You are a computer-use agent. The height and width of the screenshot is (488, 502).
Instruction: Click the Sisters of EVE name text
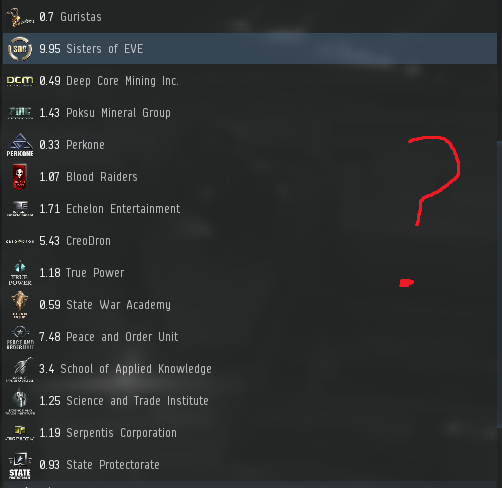pos(105,49)
